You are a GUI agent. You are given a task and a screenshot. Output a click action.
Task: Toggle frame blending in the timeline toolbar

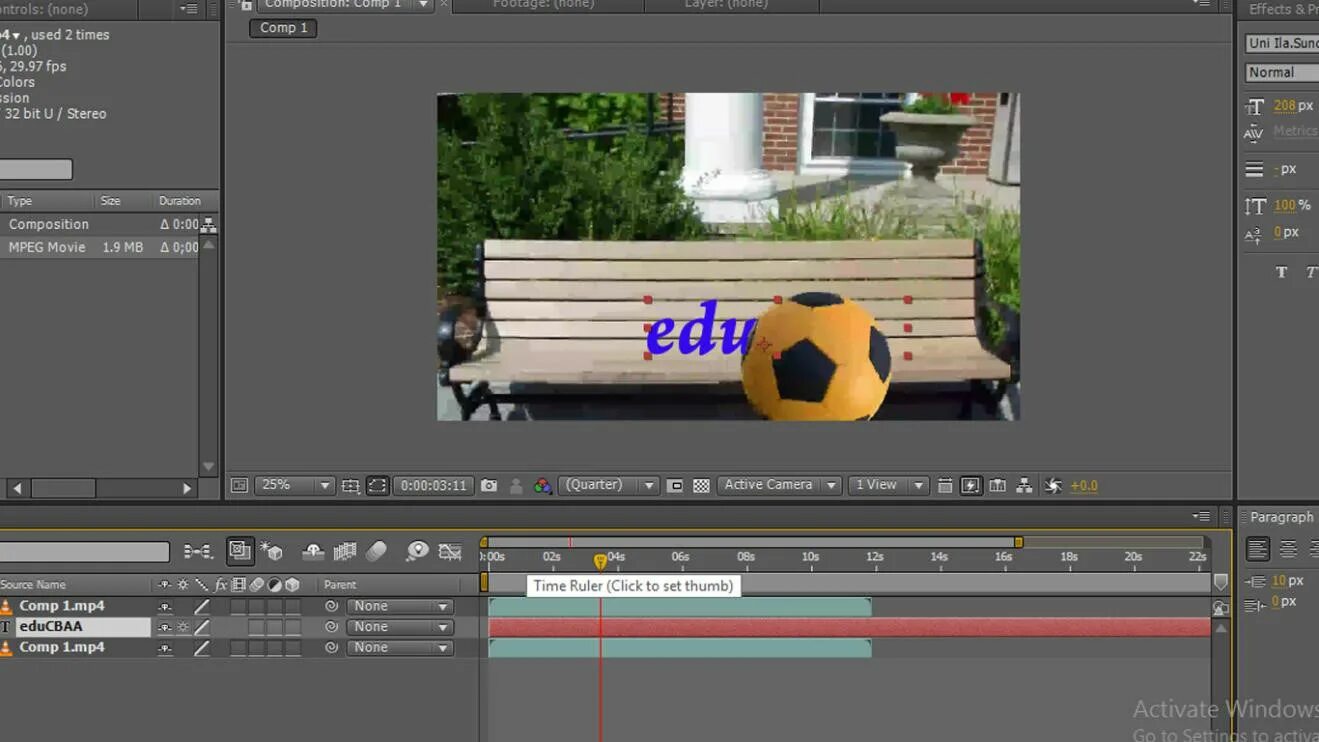tap(345, 551)
